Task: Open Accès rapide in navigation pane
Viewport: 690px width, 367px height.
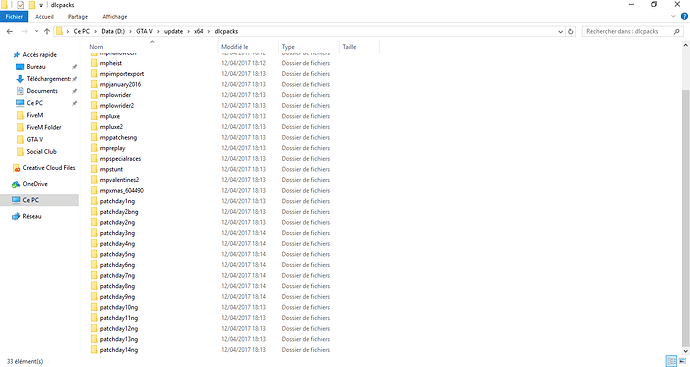Action: pos(39,55)
